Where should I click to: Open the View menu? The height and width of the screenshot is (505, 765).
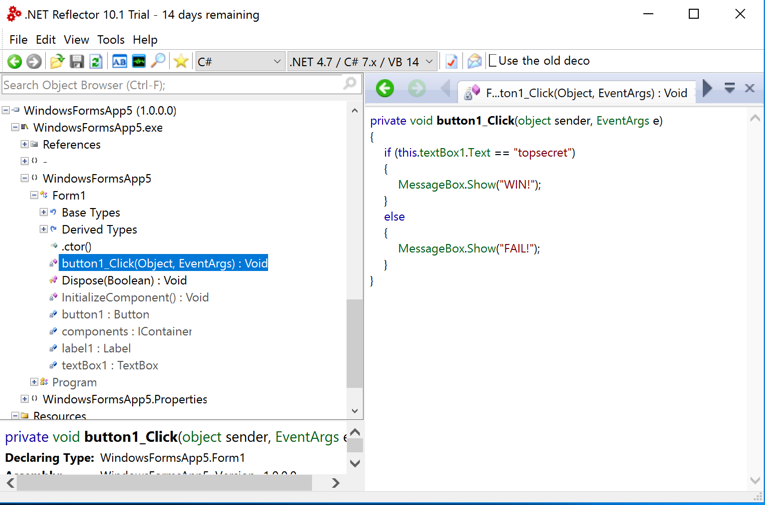click(77, 40)
